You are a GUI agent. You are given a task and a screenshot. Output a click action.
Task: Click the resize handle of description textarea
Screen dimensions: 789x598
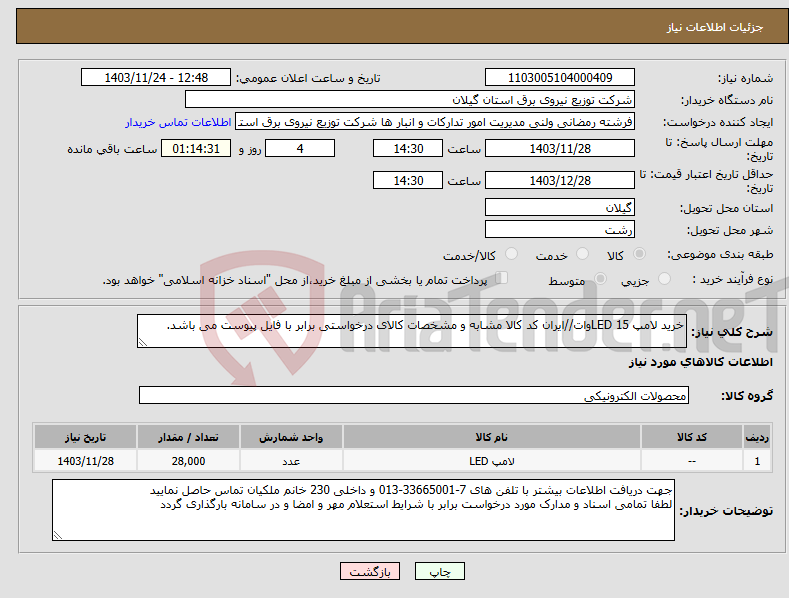143,342
